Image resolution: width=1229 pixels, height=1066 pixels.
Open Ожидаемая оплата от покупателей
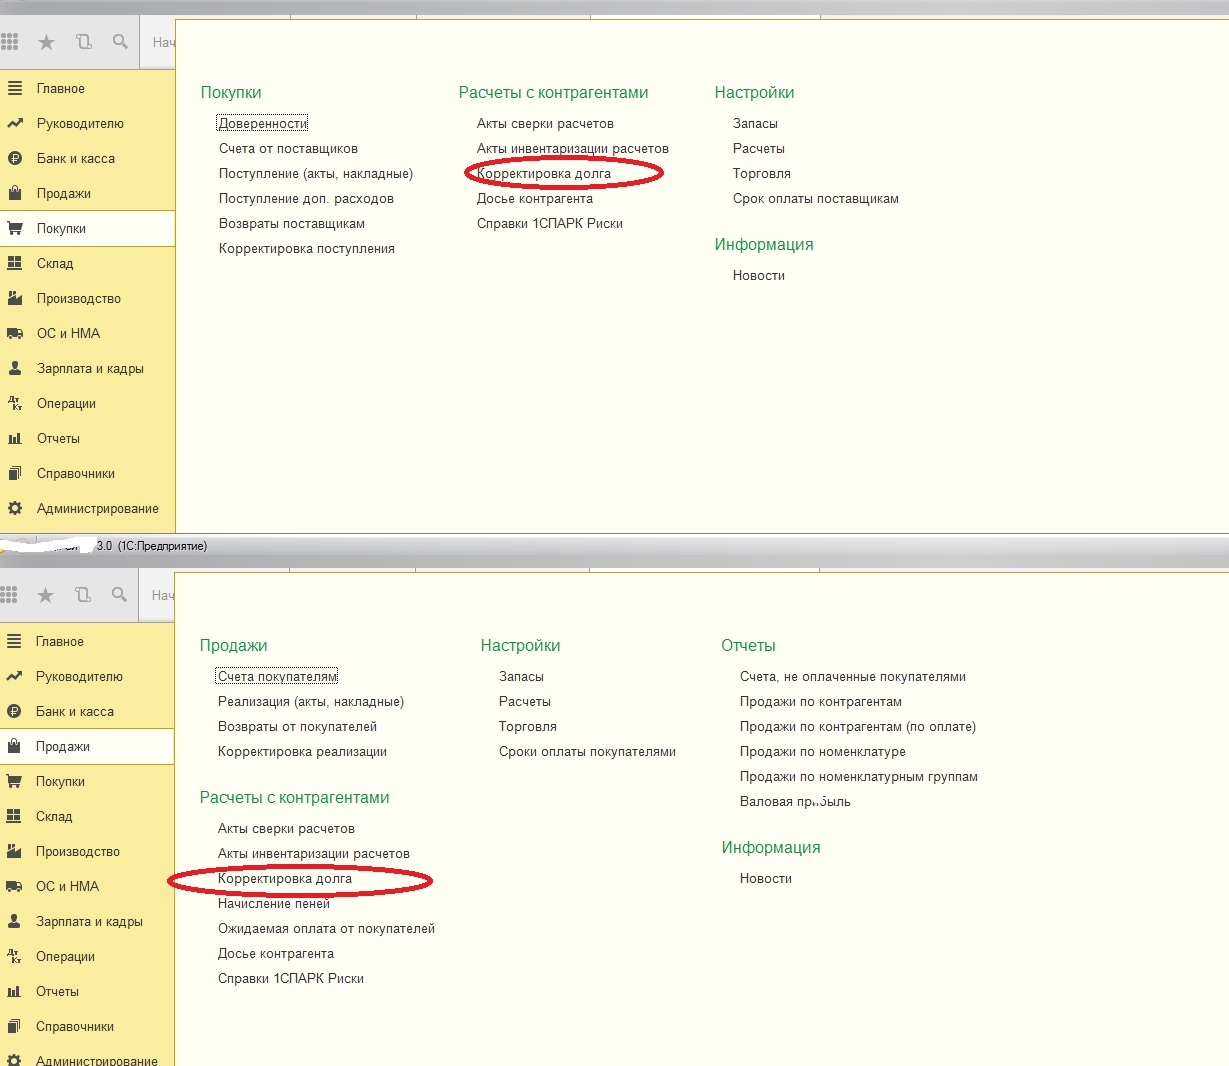tap(326, 928)
